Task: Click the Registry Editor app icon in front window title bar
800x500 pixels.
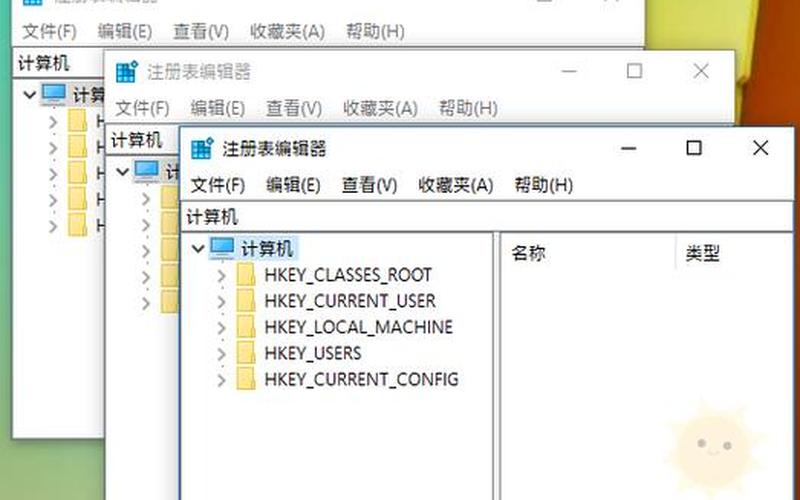Action: coord(202,149)
